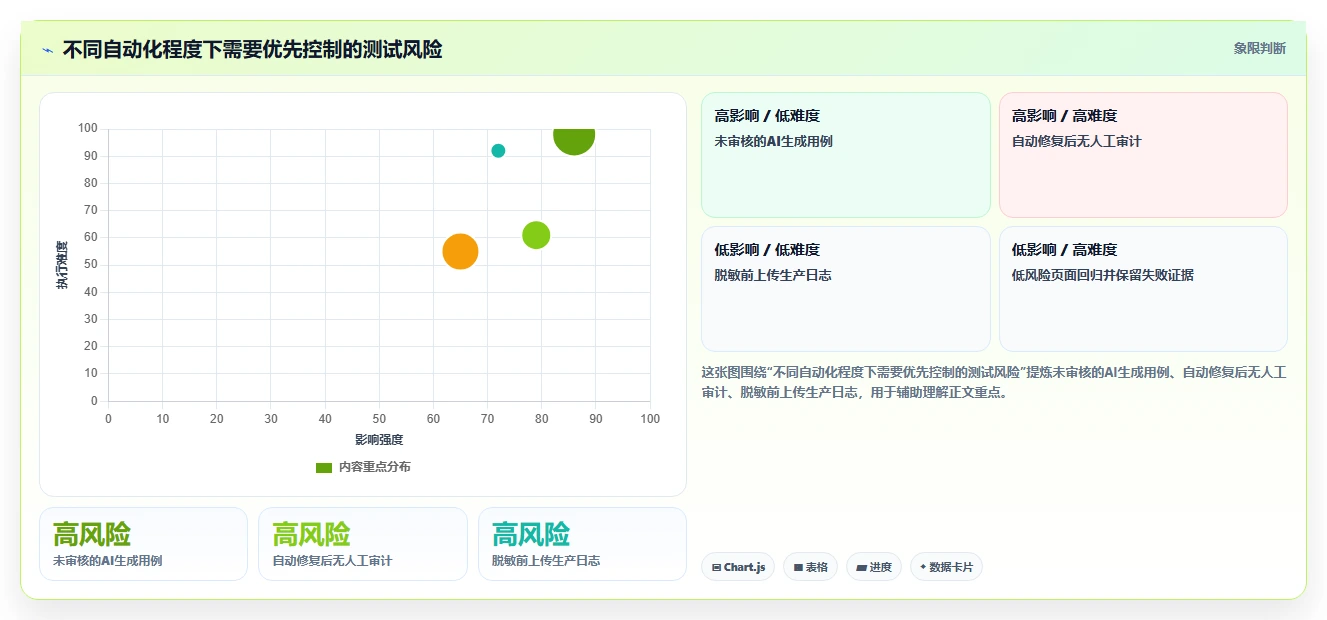Open the 高影响 / 低难度 quadrant card

(846, 155)
